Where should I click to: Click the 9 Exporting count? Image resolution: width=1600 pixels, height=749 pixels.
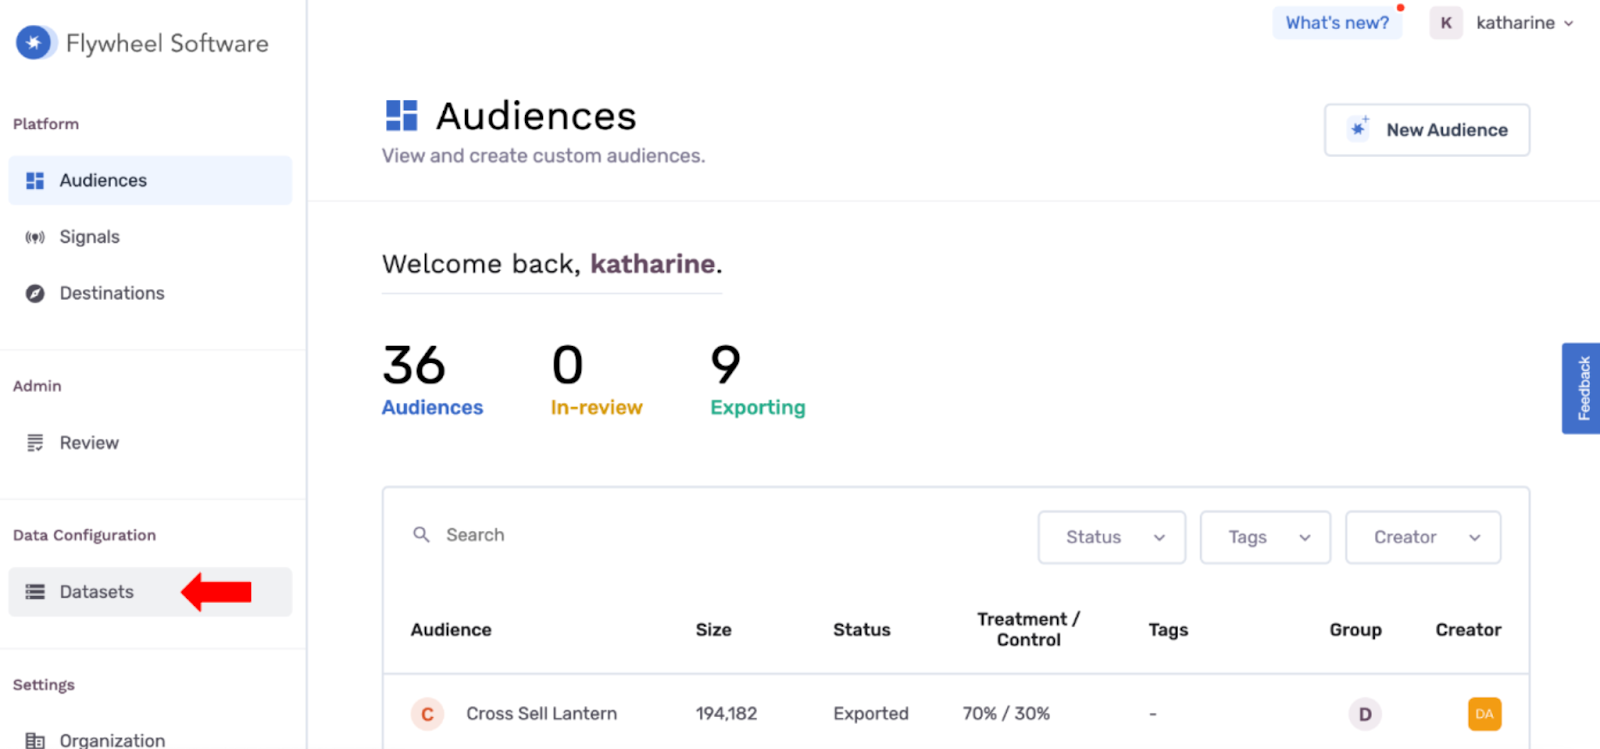tap(757, 380)
